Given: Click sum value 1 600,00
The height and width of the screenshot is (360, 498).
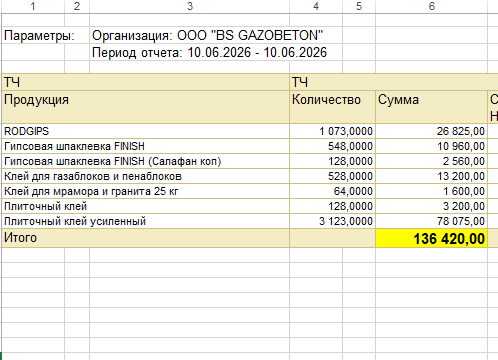Looking at the screenshot, I should tap(432, 191).
